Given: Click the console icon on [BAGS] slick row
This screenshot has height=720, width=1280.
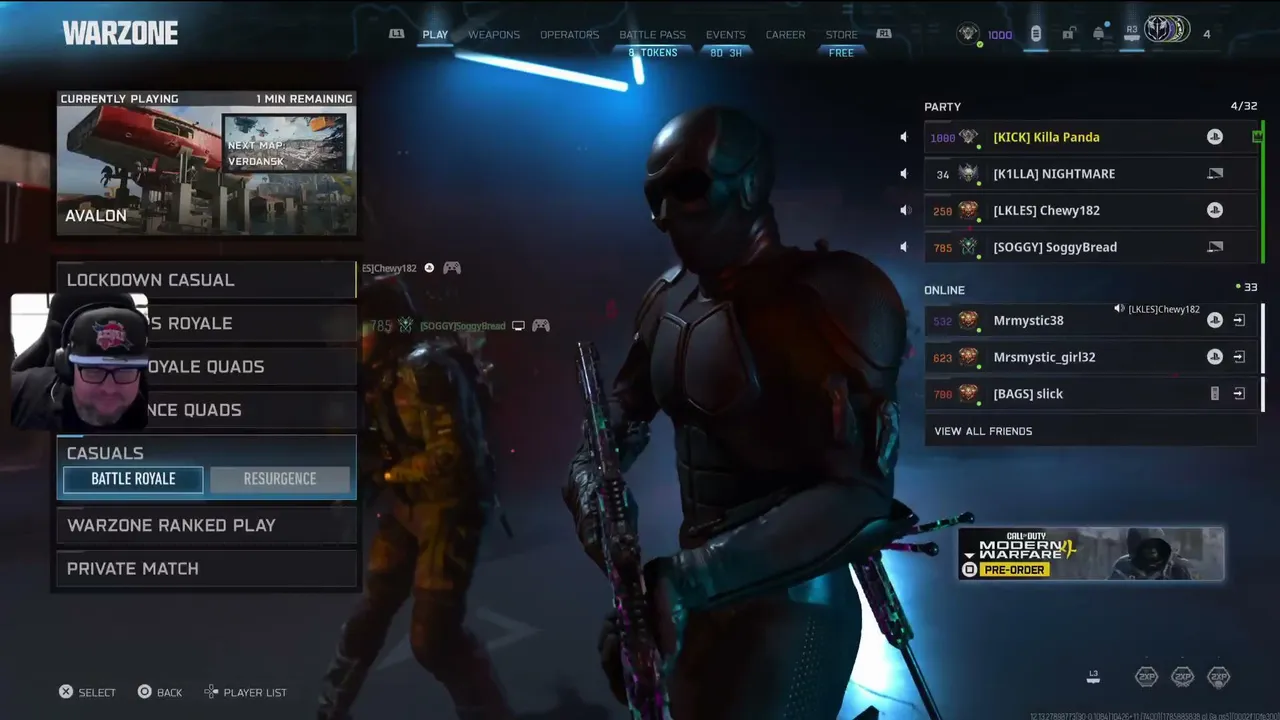Looking at the screenshot, I should (1215, 394).
